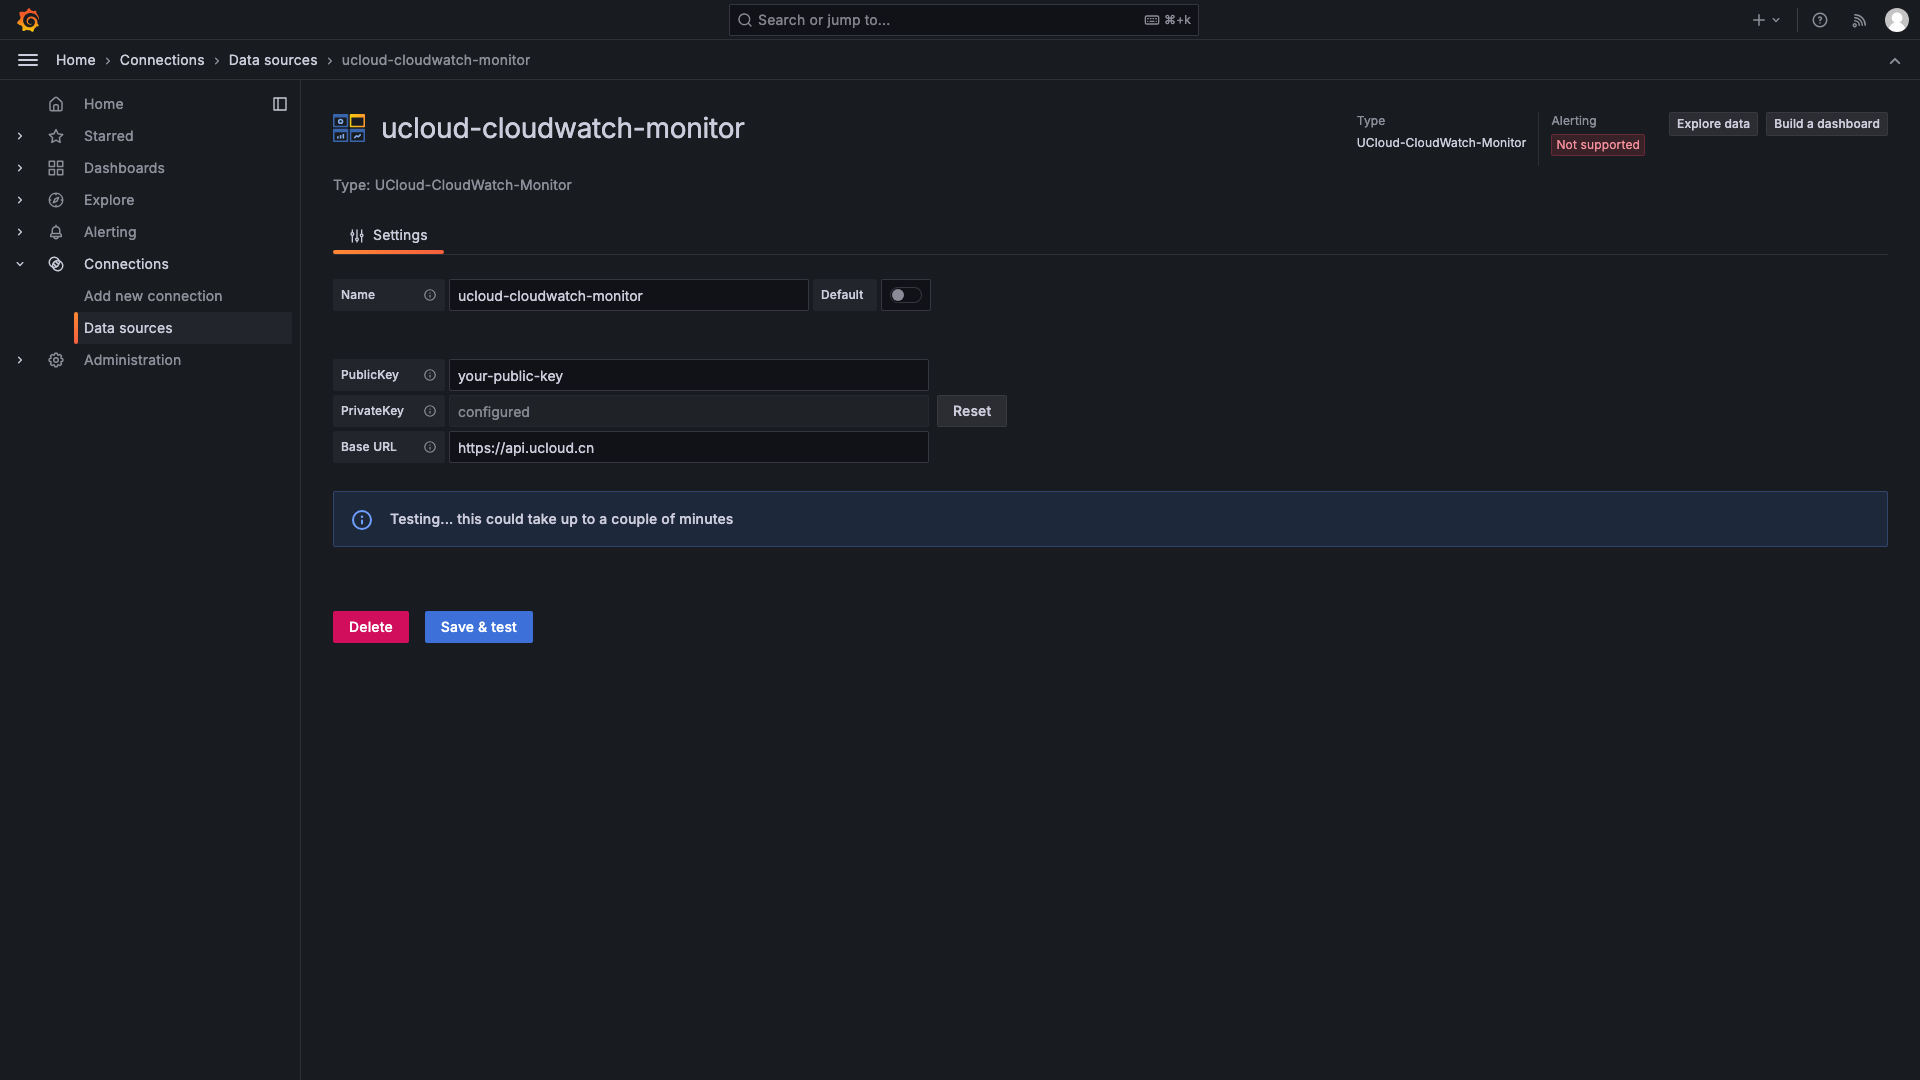
Task: Click the Dashboards grid icon
Action: point(56,168)
